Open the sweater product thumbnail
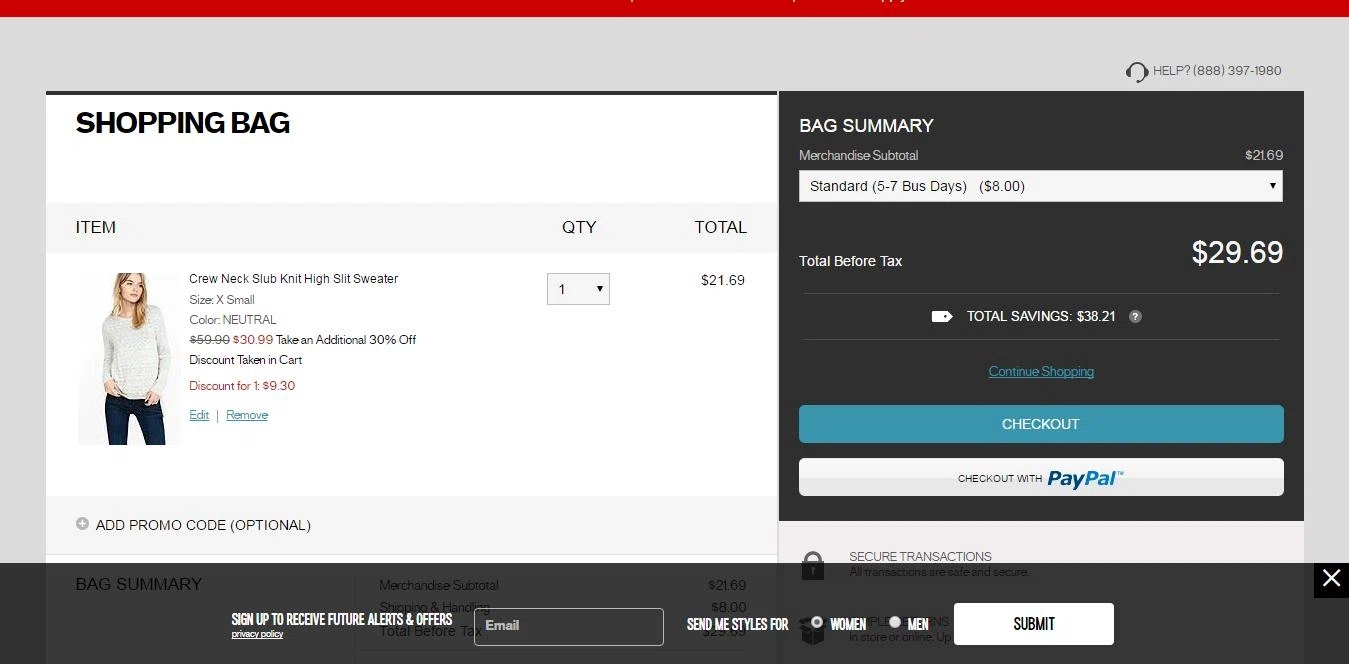The image size is (1349, 664). tap(129, 358)
